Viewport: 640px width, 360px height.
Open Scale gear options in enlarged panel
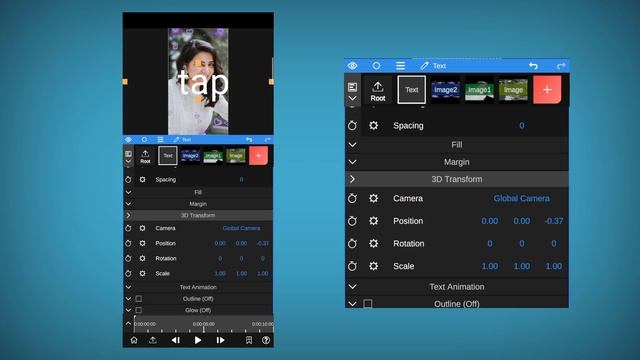(373, 266)
